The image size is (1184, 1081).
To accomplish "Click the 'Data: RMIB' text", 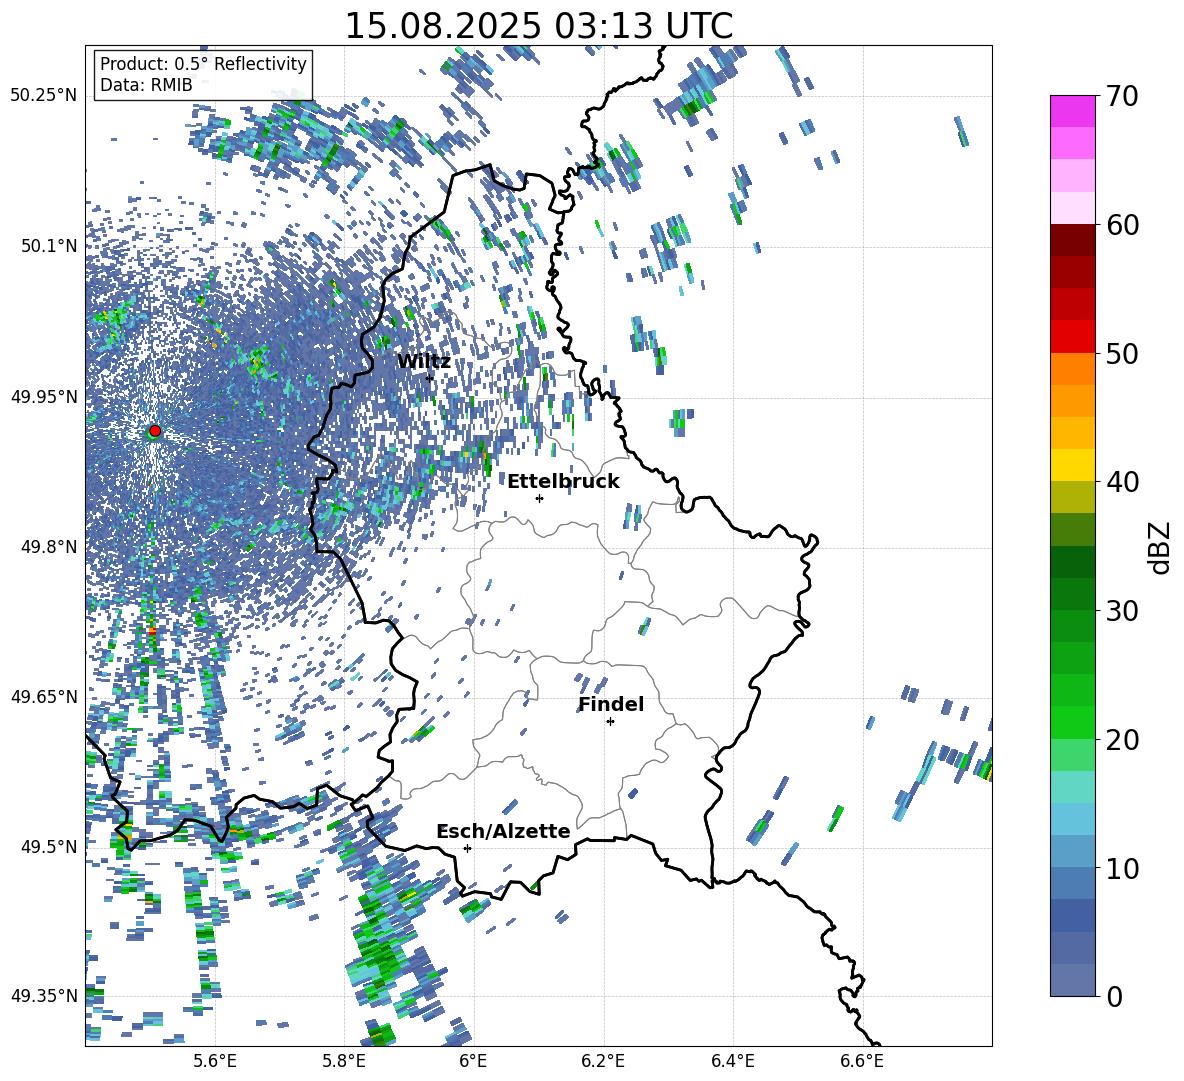I will (x=146, y=85).
